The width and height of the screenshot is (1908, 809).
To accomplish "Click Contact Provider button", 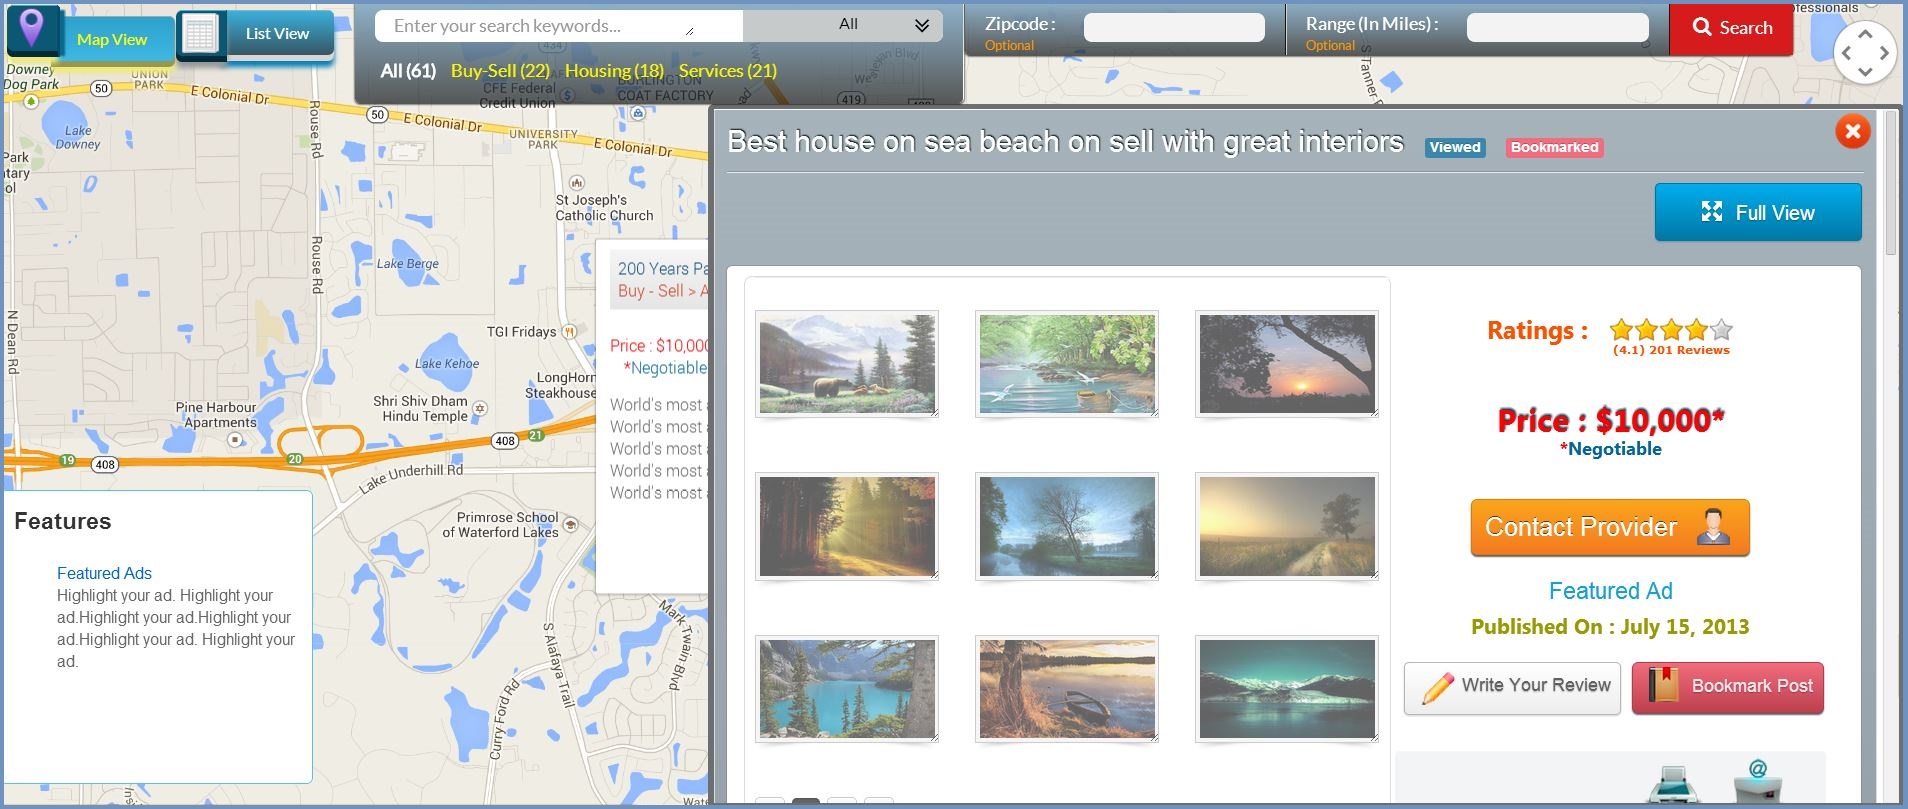I will (x=1610, y=527).
